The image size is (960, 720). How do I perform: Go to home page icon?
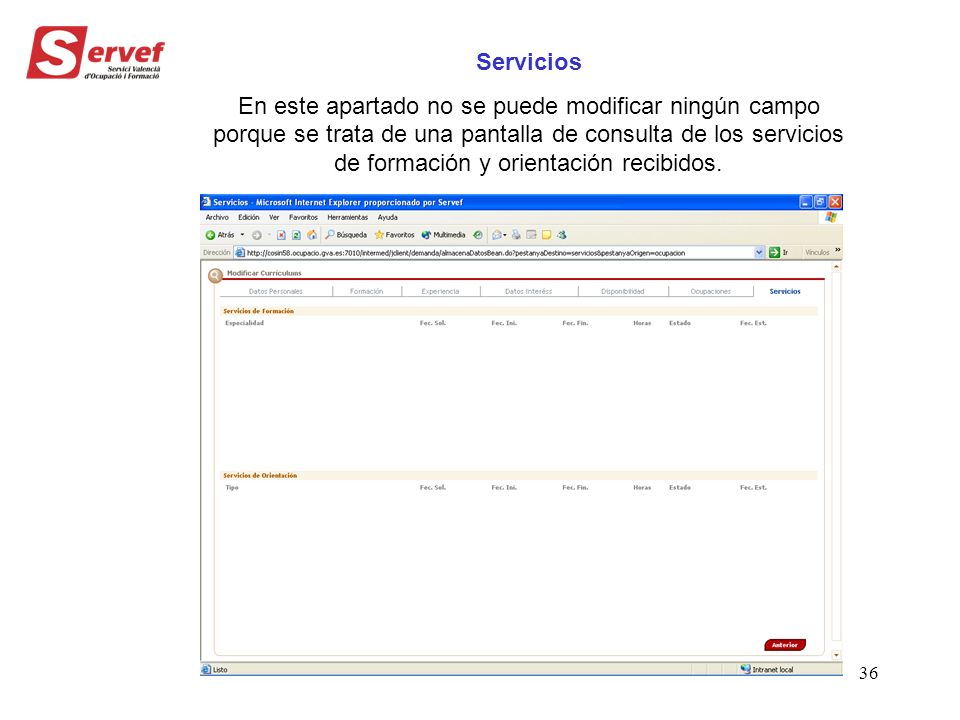312,235
